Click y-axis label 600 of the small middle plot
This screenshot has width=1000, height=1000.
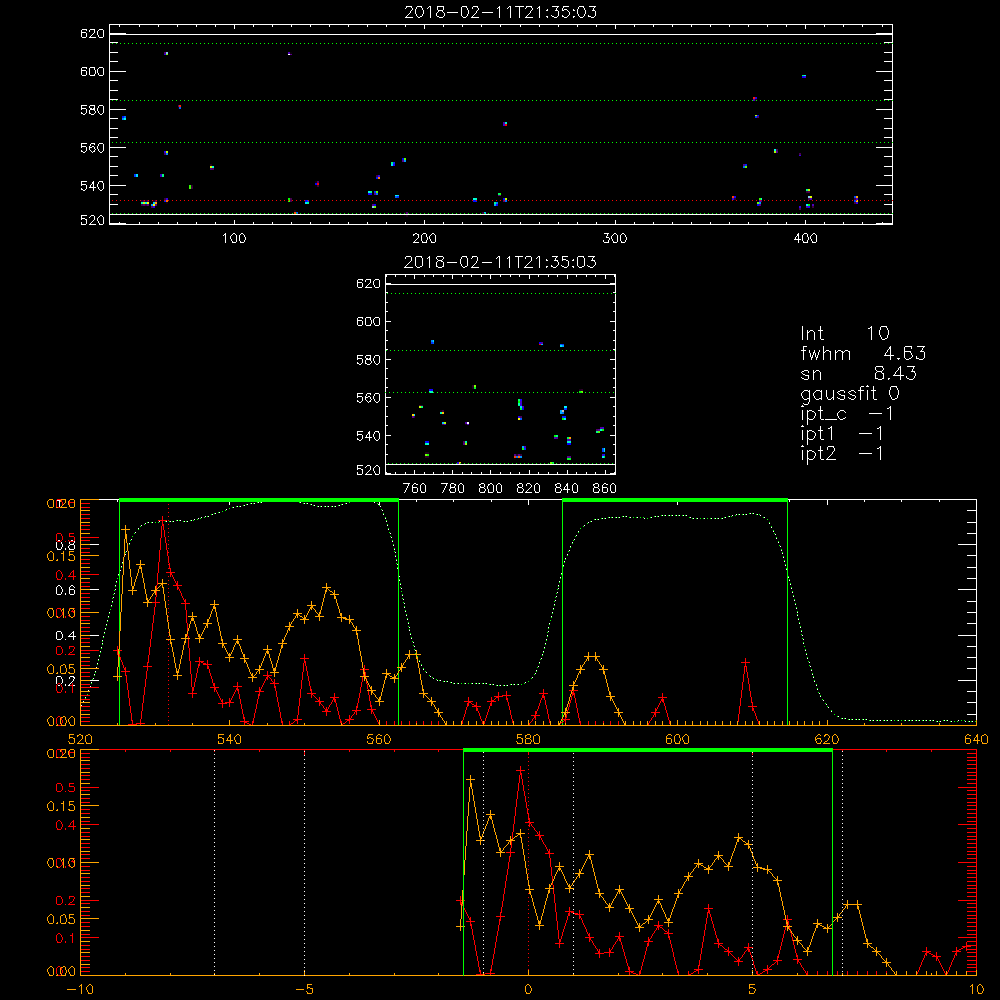point(368,321)
